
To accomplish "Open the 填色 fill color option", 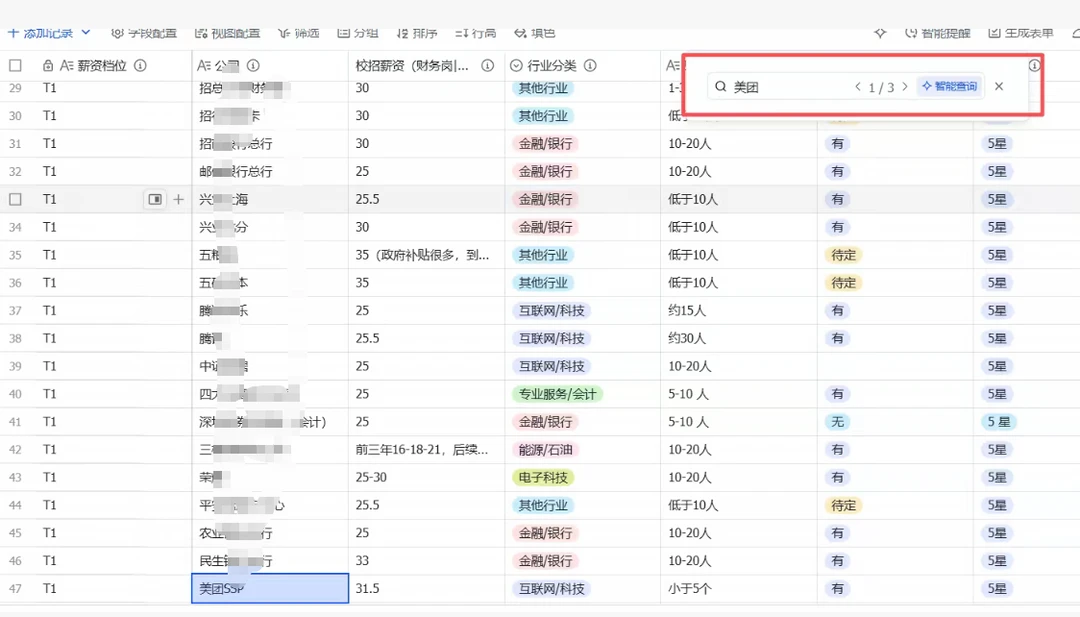I will pos(535,33).
